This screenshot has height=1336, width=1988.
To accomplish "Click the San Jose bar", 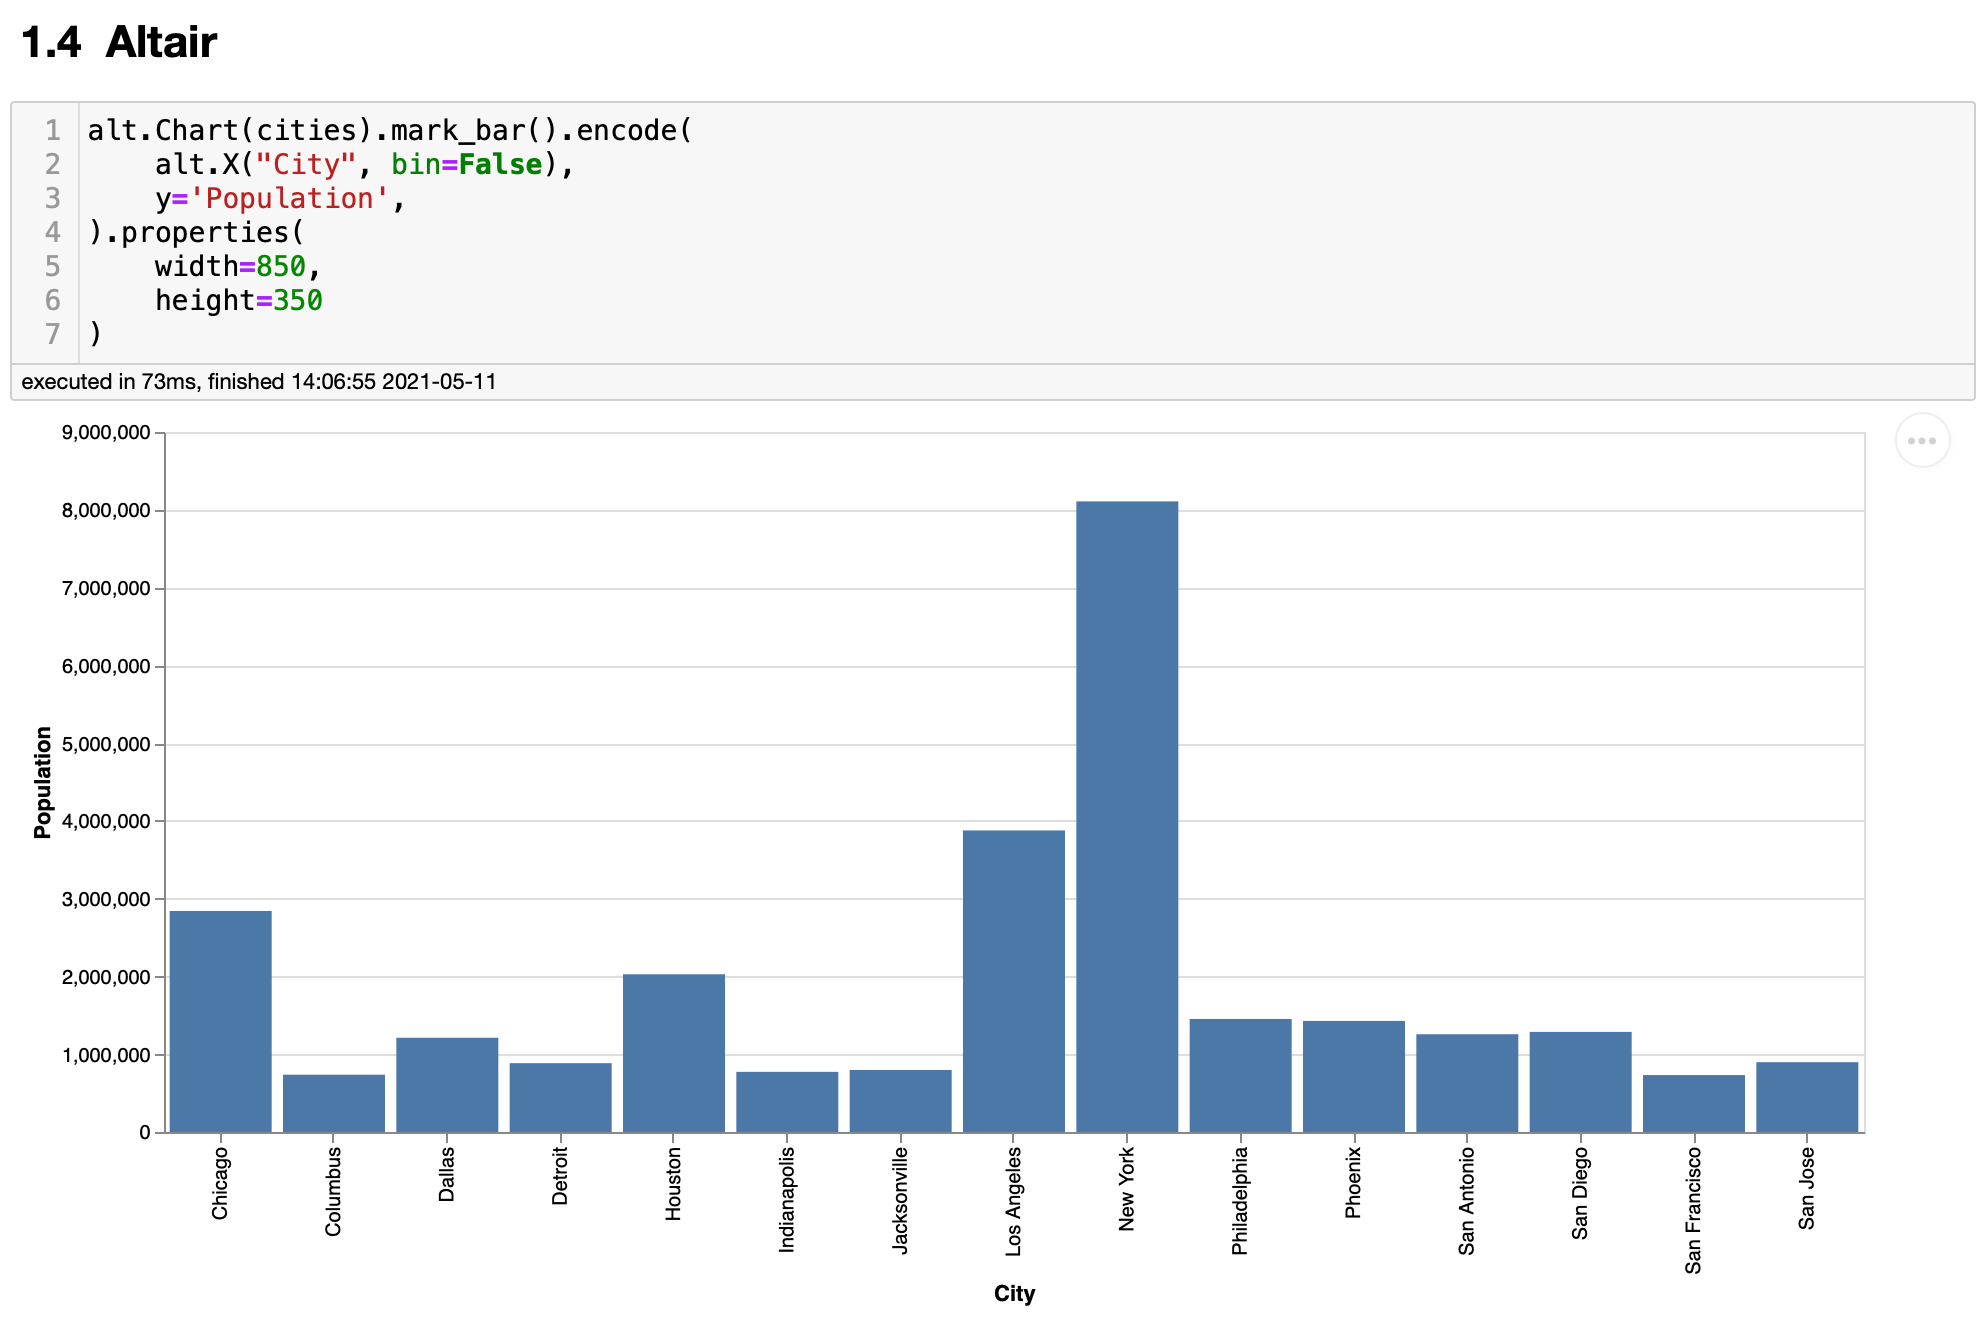I will tap(1806, 1096).
